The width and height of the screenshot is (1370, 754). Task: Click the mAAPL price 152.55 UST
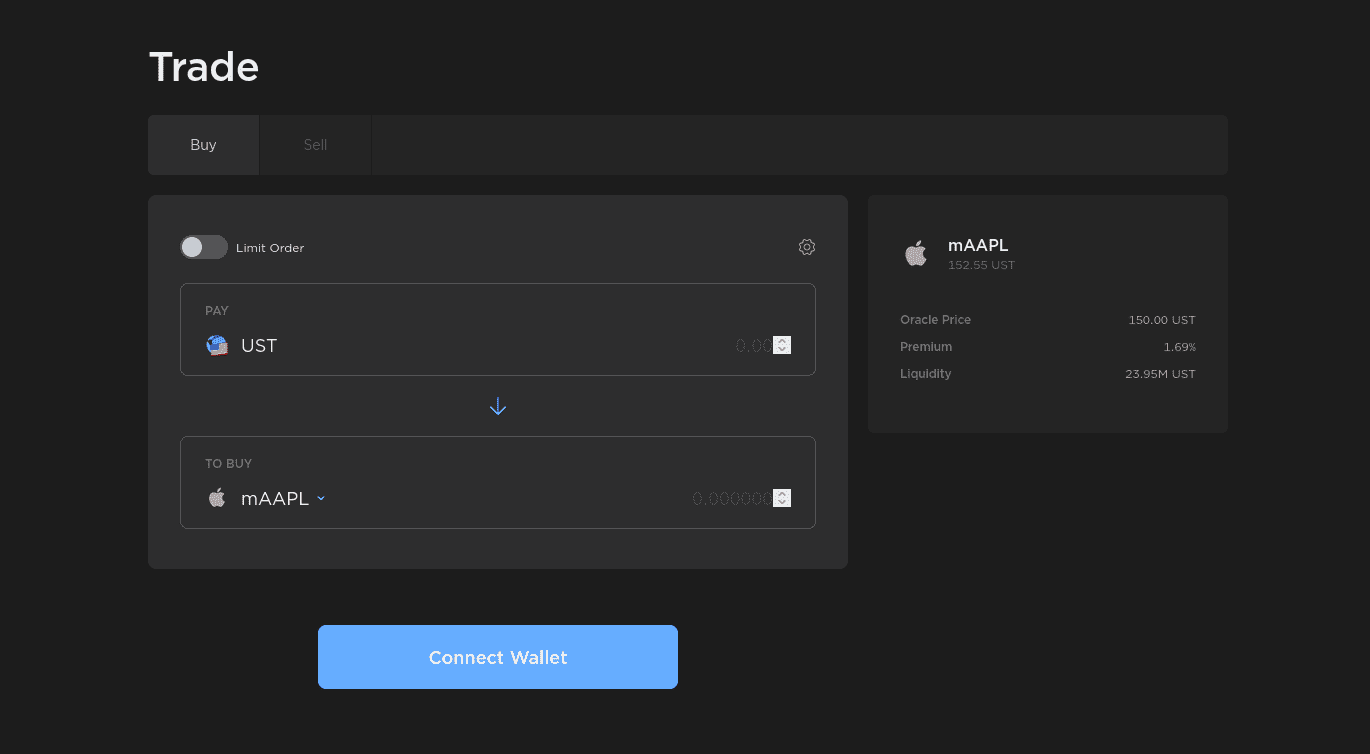(x=981, y=265)
